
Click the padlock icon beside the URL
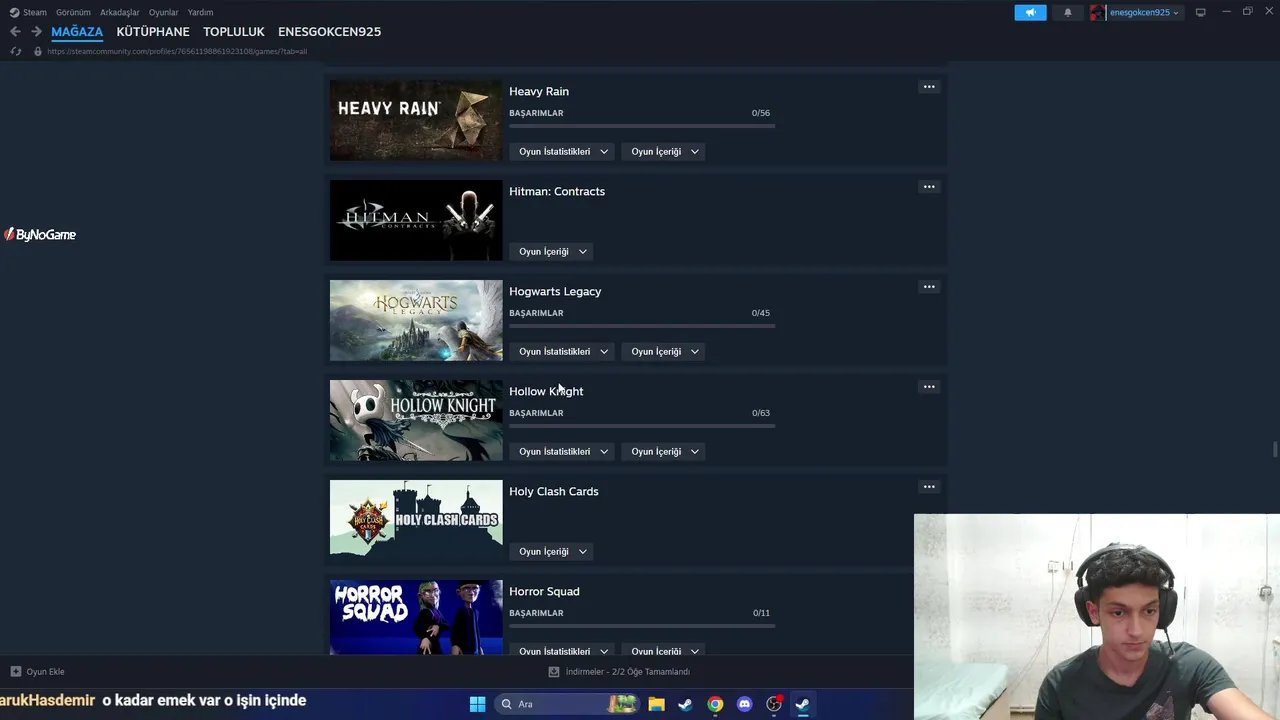38,51
